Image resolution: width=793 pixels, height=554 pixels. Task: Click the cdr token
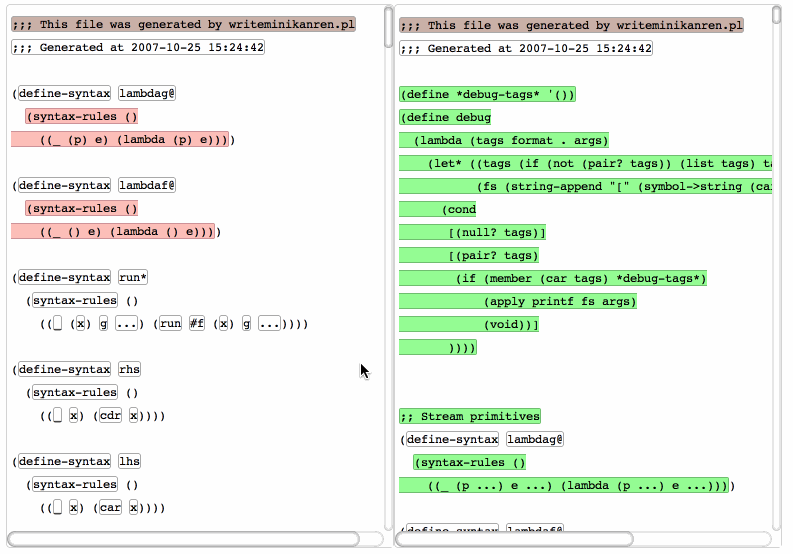[x=110, y=416]
